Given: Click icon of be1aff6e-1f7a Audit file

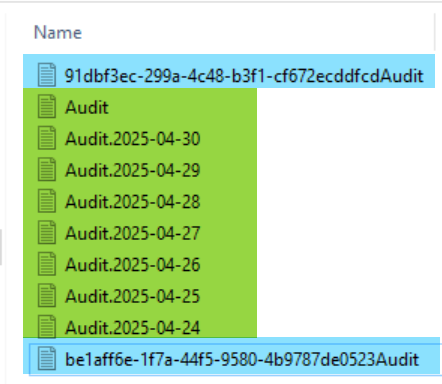Looking at the screenshot, I should (x=46, y=358).
